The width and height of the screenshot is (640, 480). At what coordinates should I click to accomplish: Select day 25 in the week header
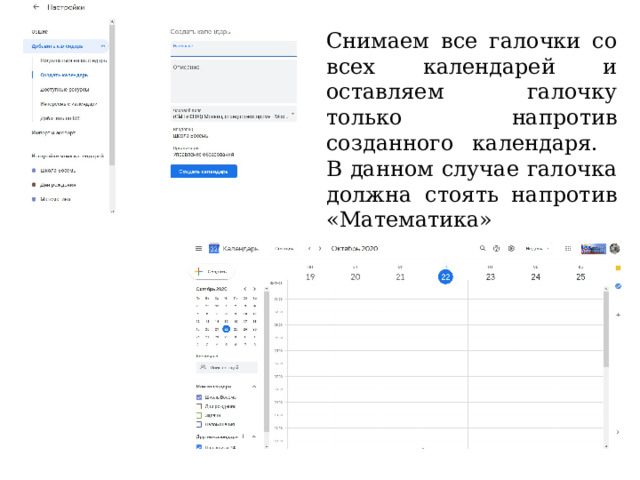click(581, 277)
